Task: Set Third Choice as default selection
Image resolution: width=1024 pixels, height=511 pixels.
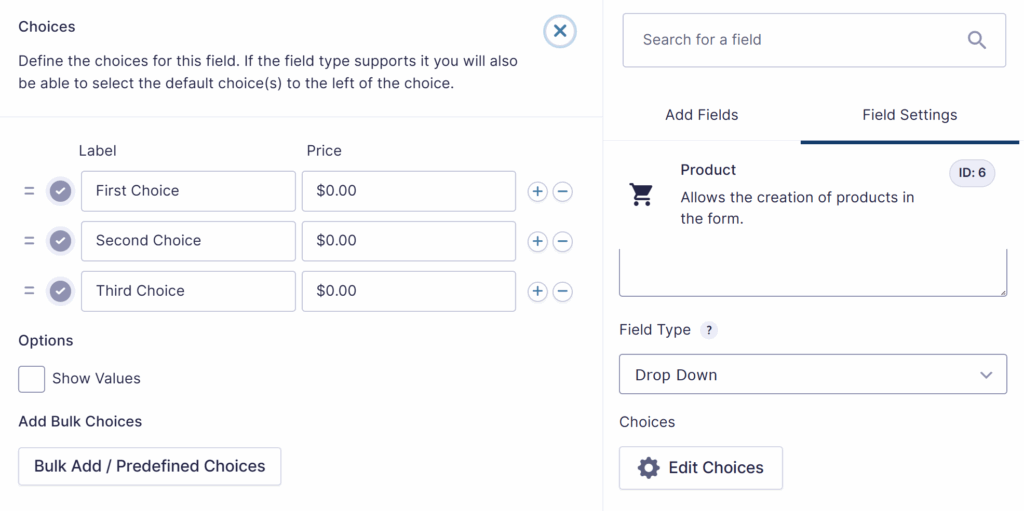Action: (x=60, y=291)
